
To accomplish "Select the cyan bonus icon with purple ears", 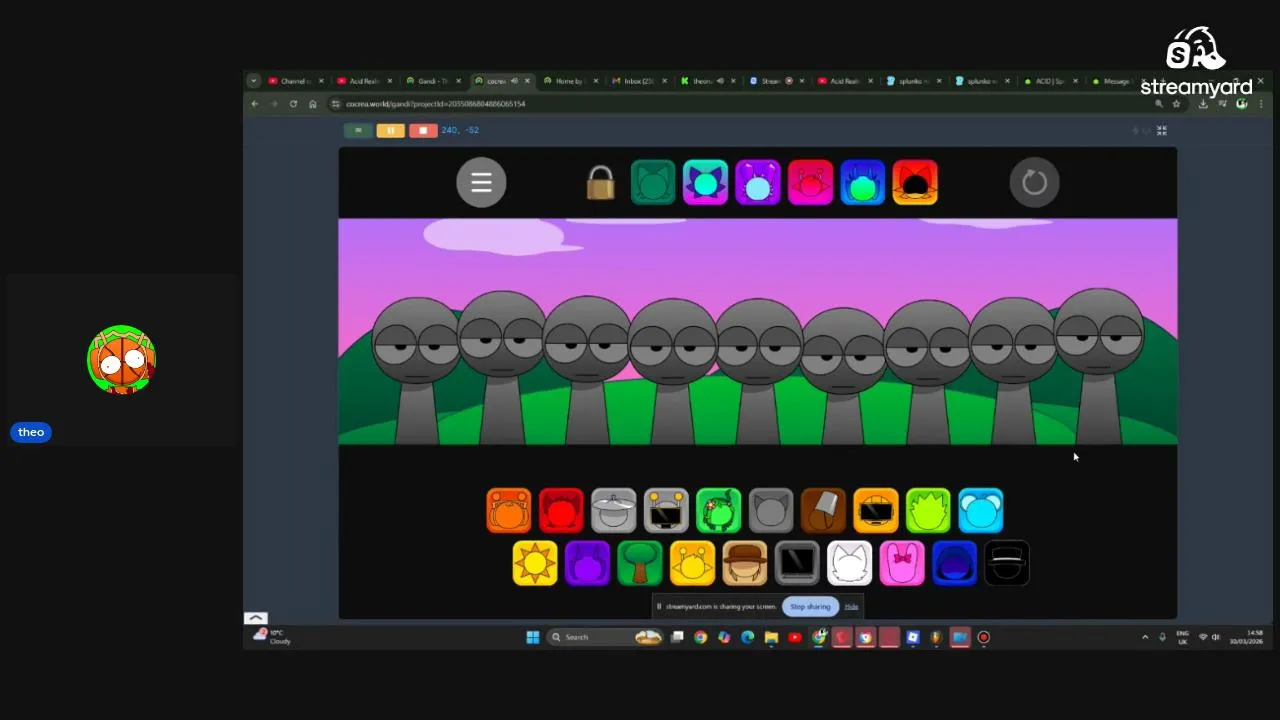I will 705,183.
